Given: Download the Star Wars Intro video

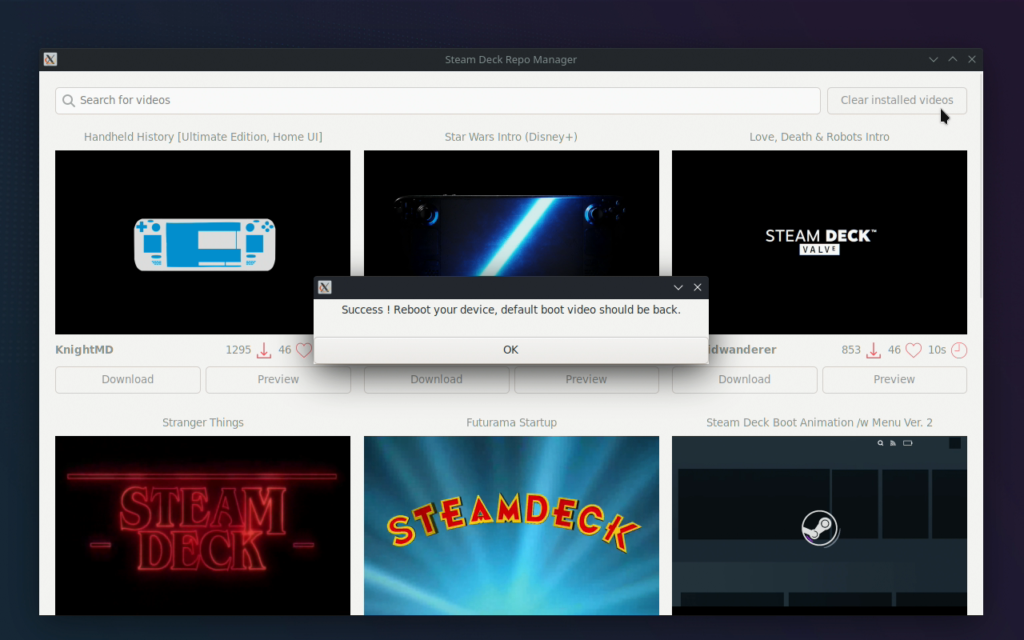Looking at the screenshot, I should click(x=436, y=379).
